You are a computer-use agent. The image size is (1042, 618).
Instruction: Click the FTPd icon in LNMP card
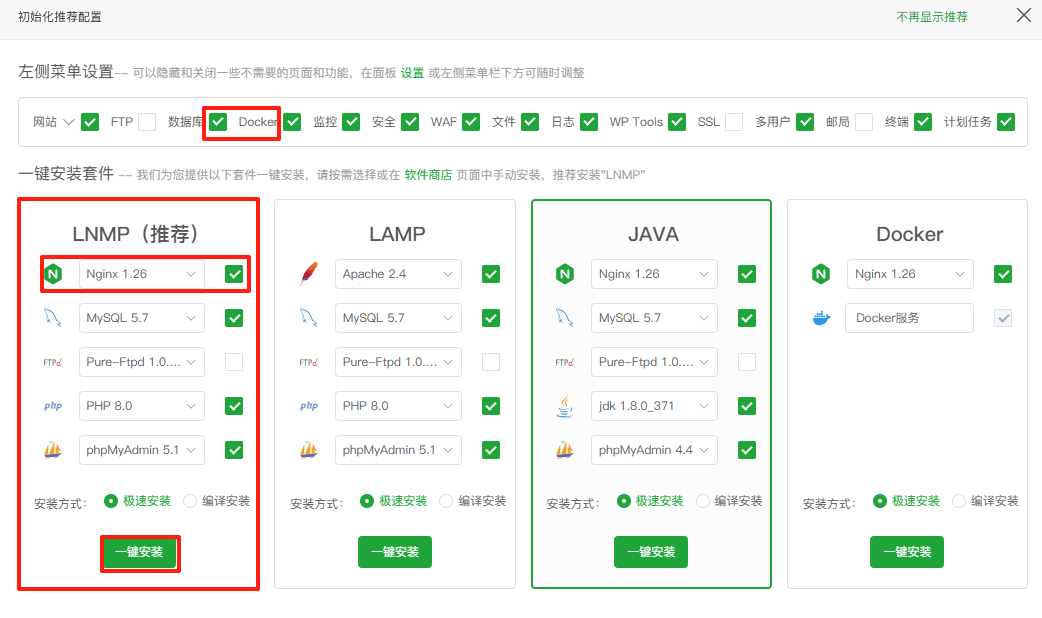click(53, 362)
